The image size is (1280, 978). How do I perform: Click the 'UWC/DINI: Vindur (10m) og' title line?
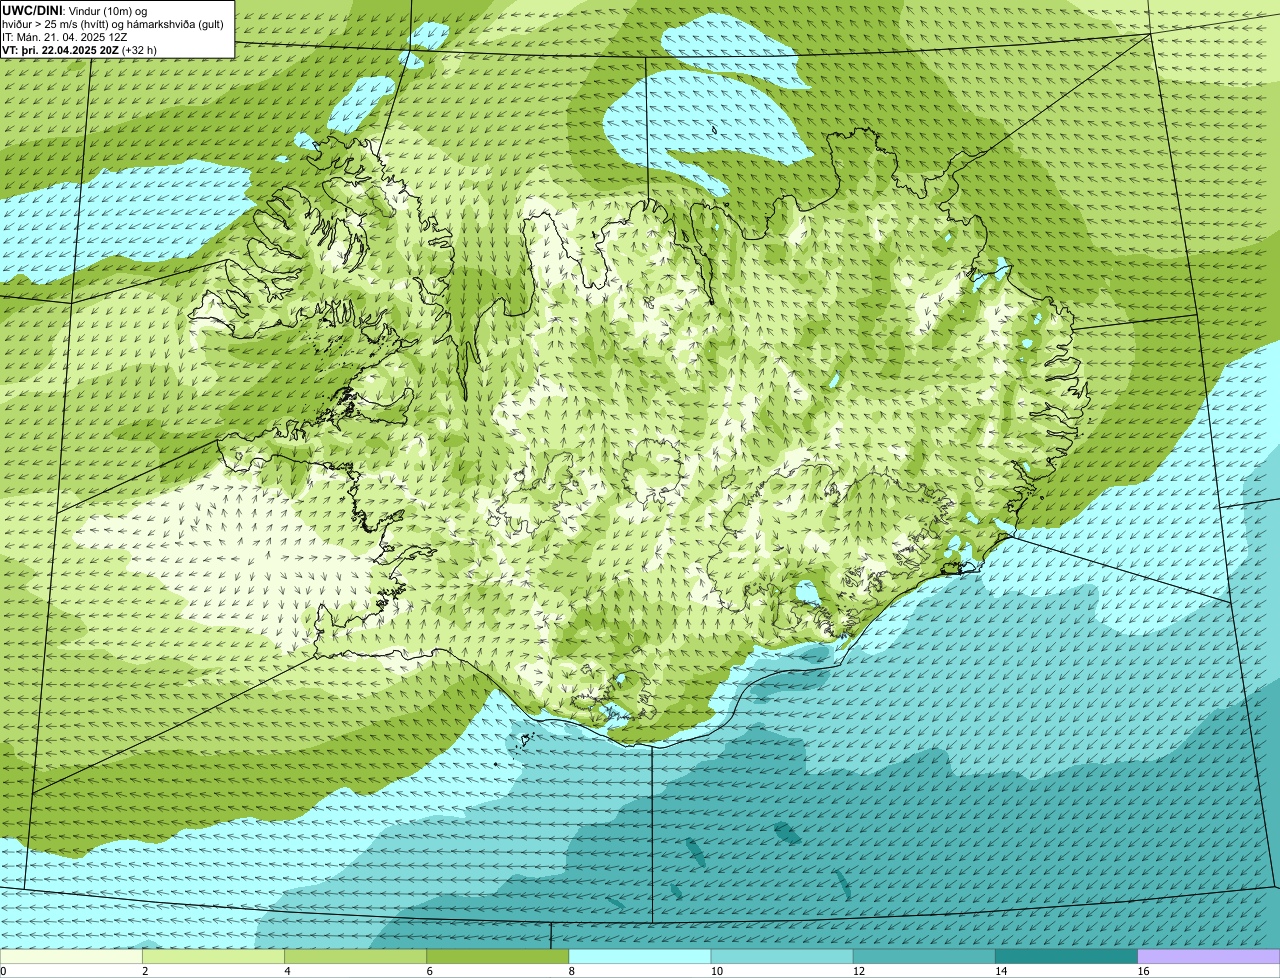[x=75, y=10]
